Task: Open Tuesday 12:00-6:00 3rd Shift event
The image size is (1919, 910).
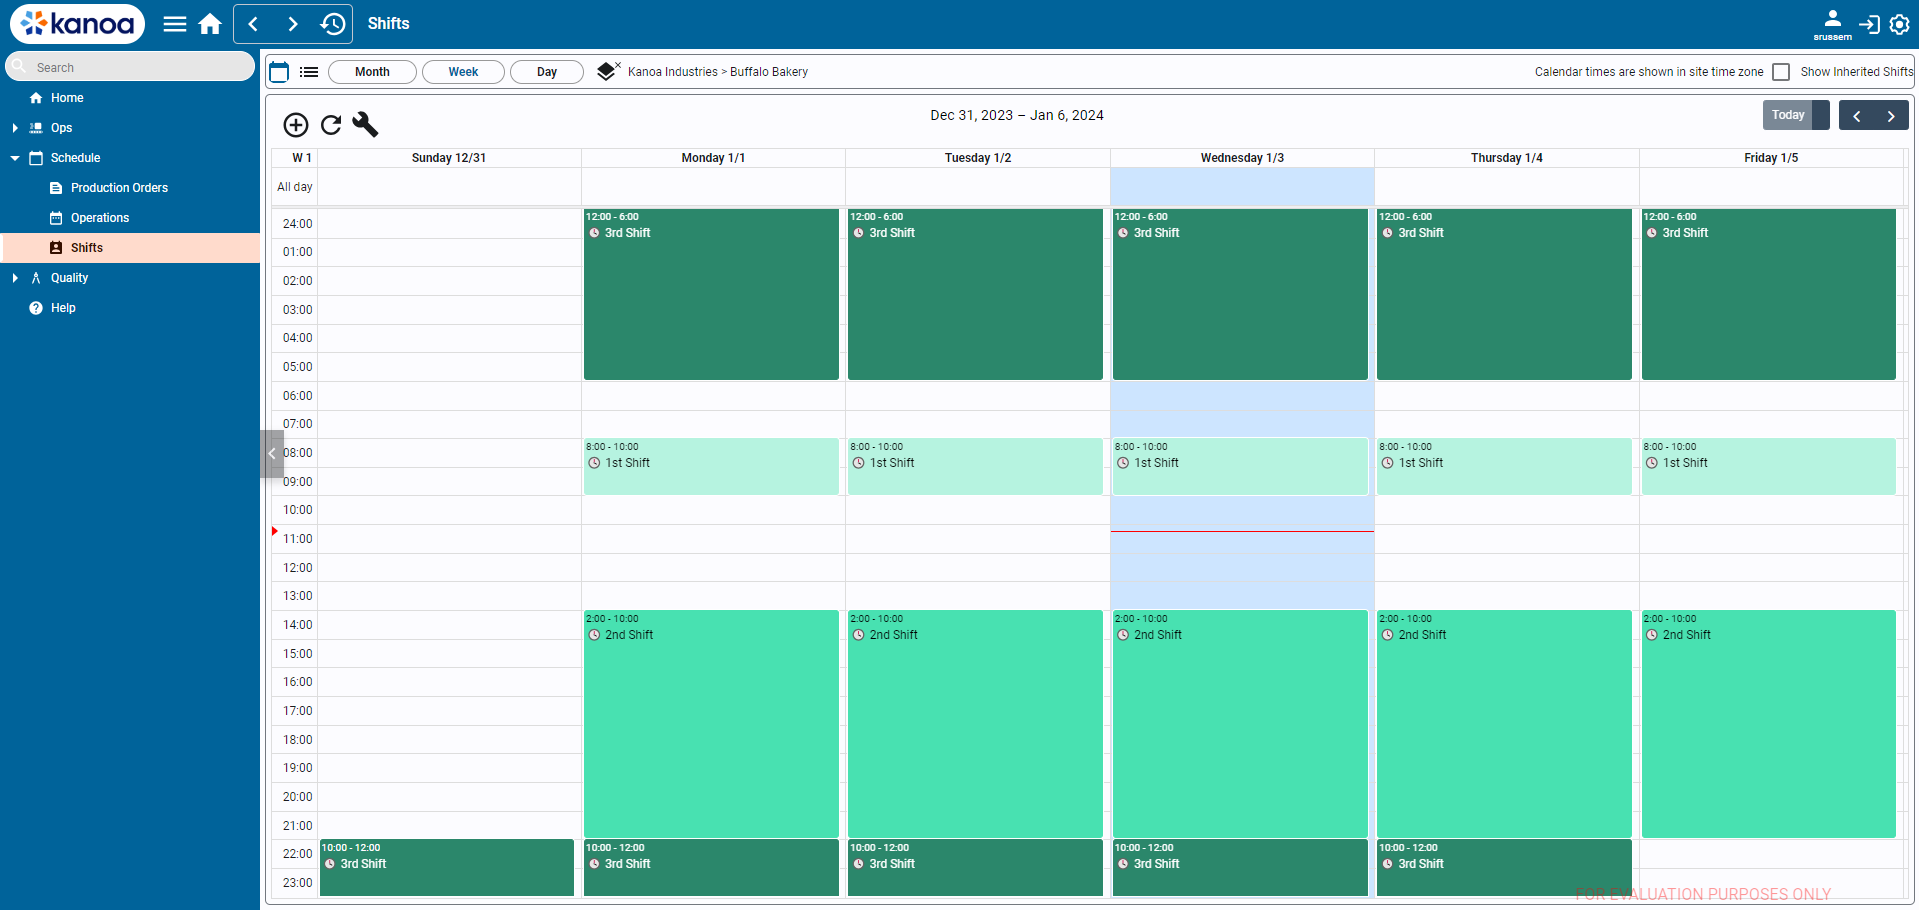Action: pos(975,294)
